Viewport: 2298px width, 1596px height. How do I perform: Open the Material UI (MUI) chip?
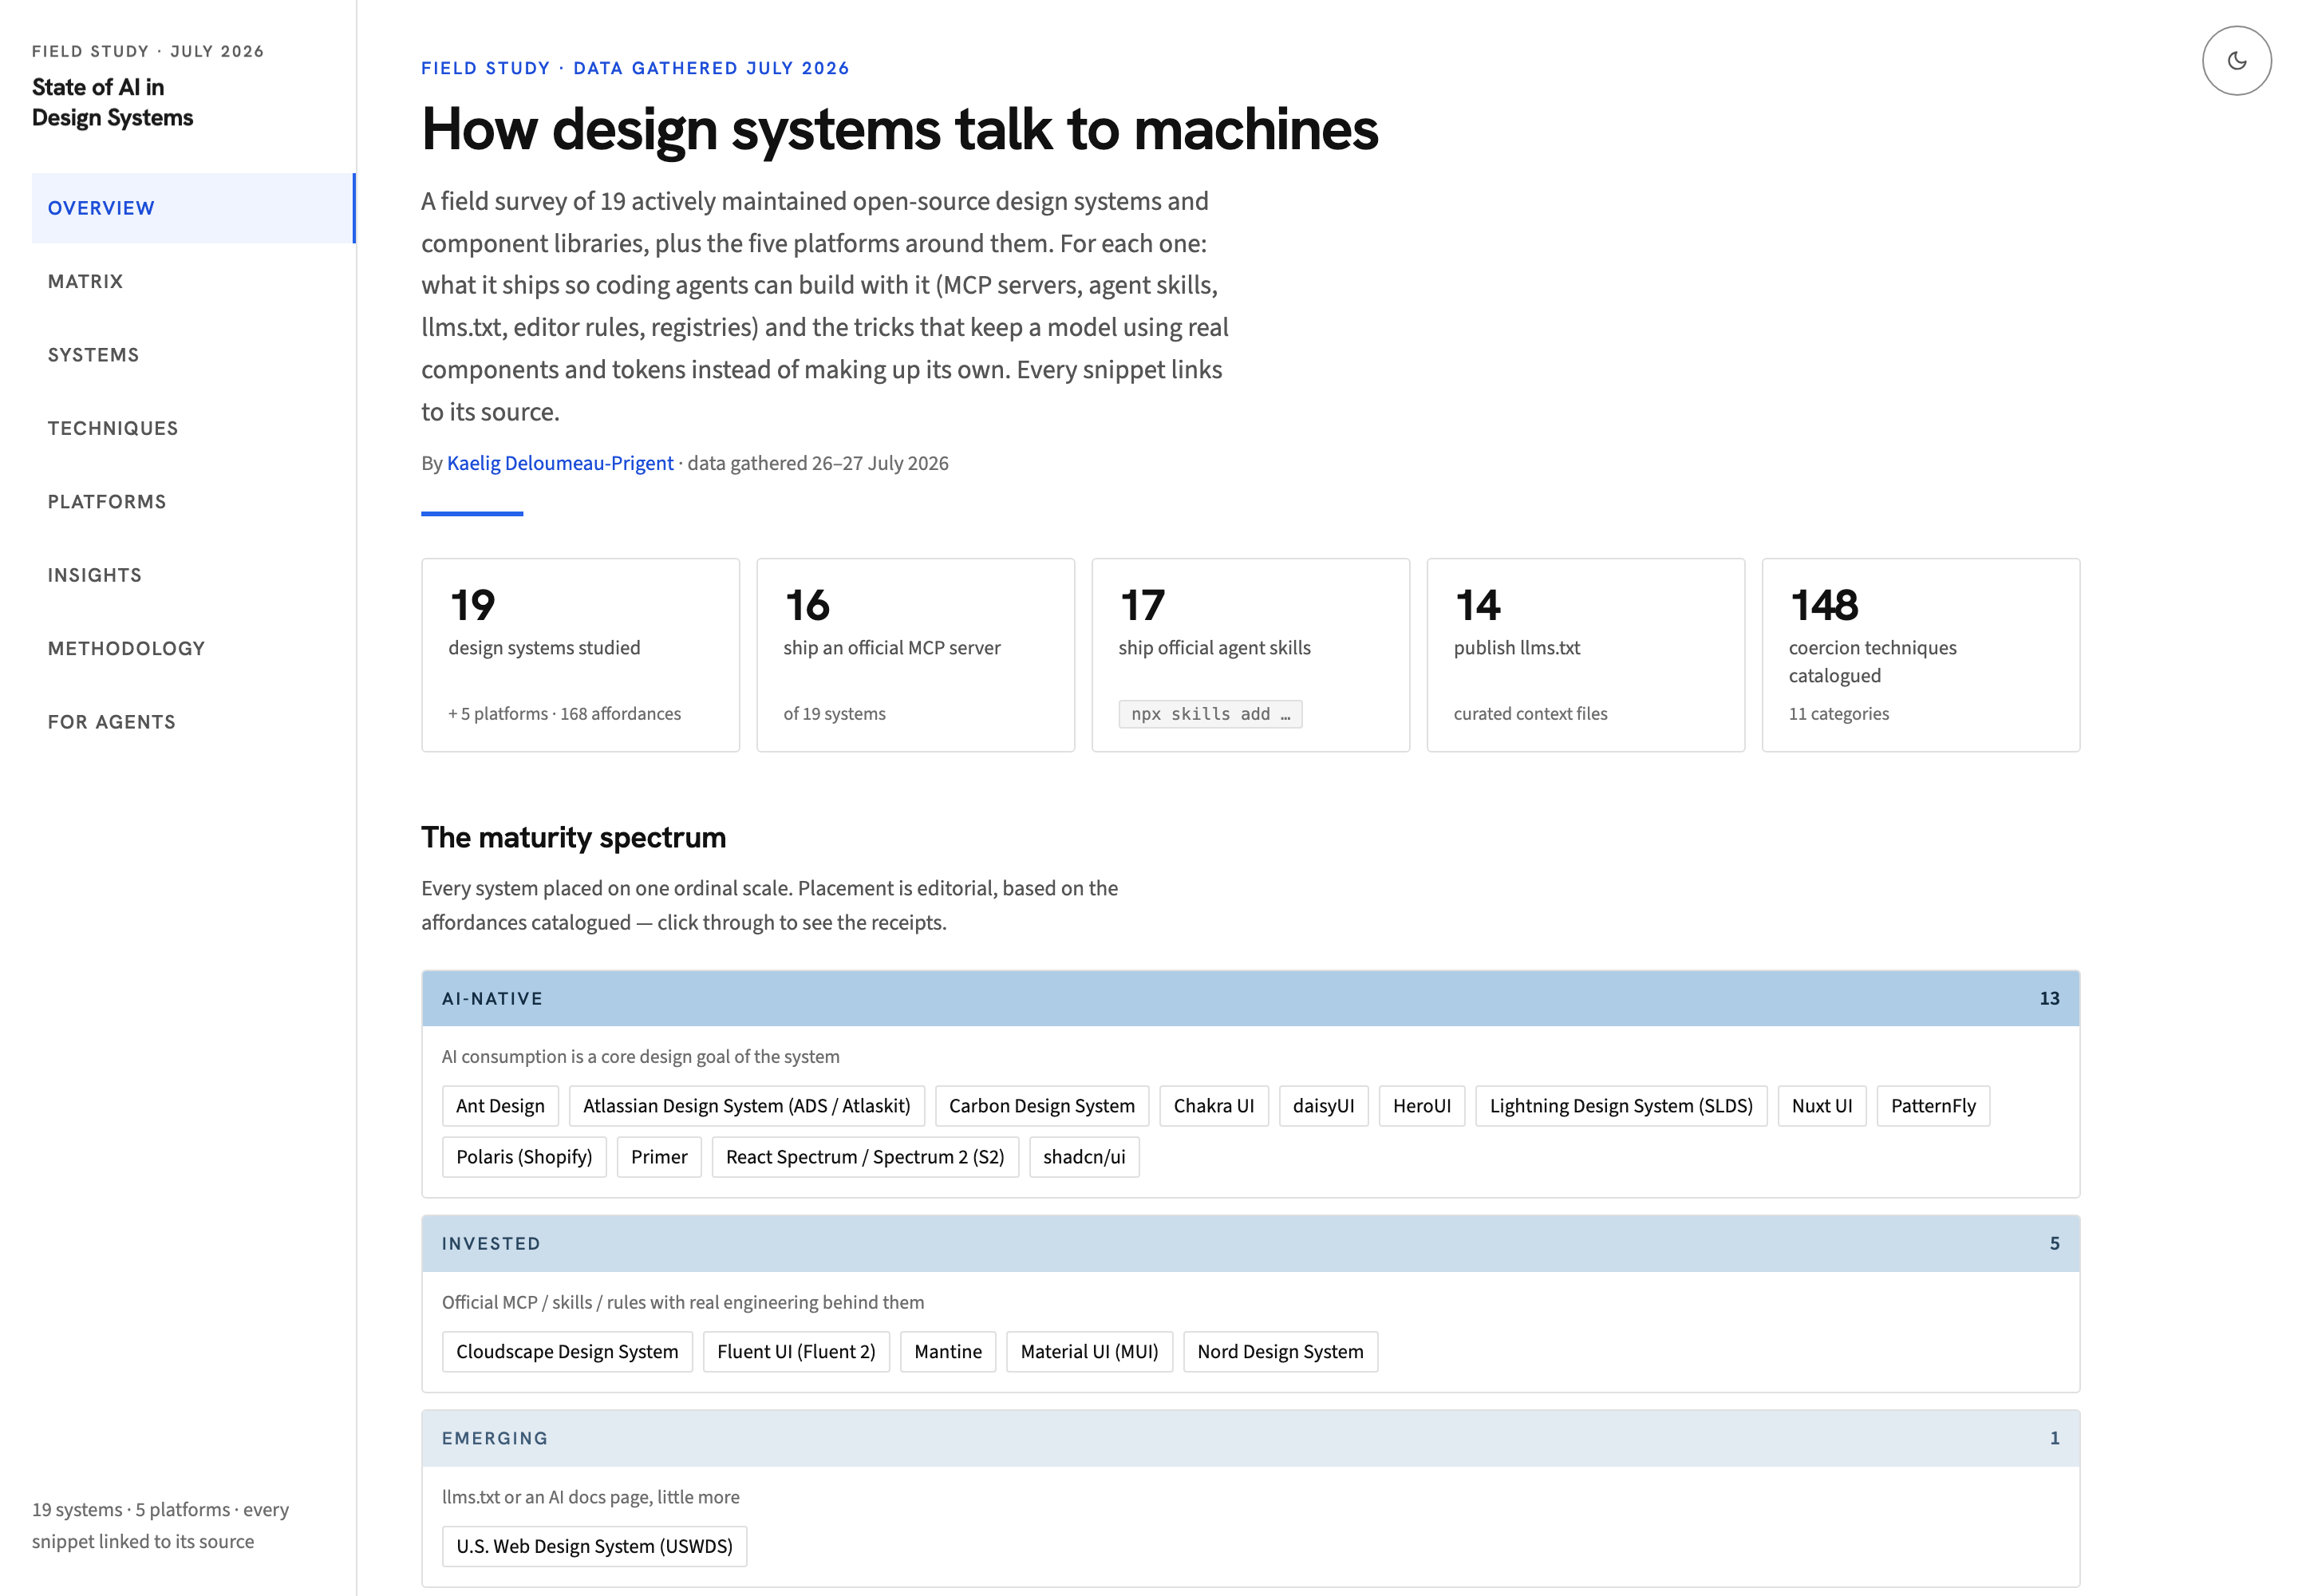pyautogui.click(x=1089, y=1352)
